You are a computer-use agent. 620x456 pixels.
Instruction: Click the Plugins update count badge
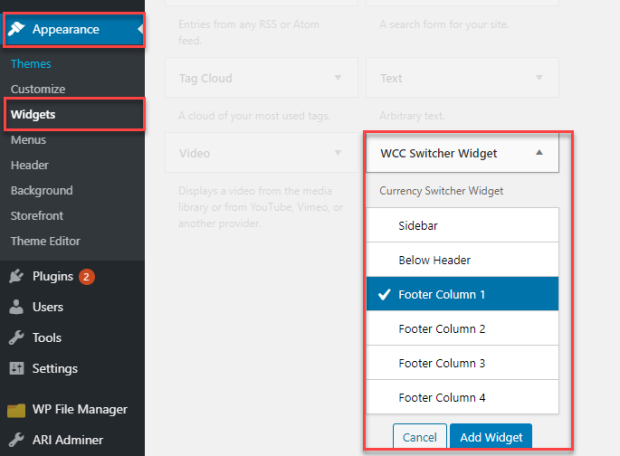(87, 276)
